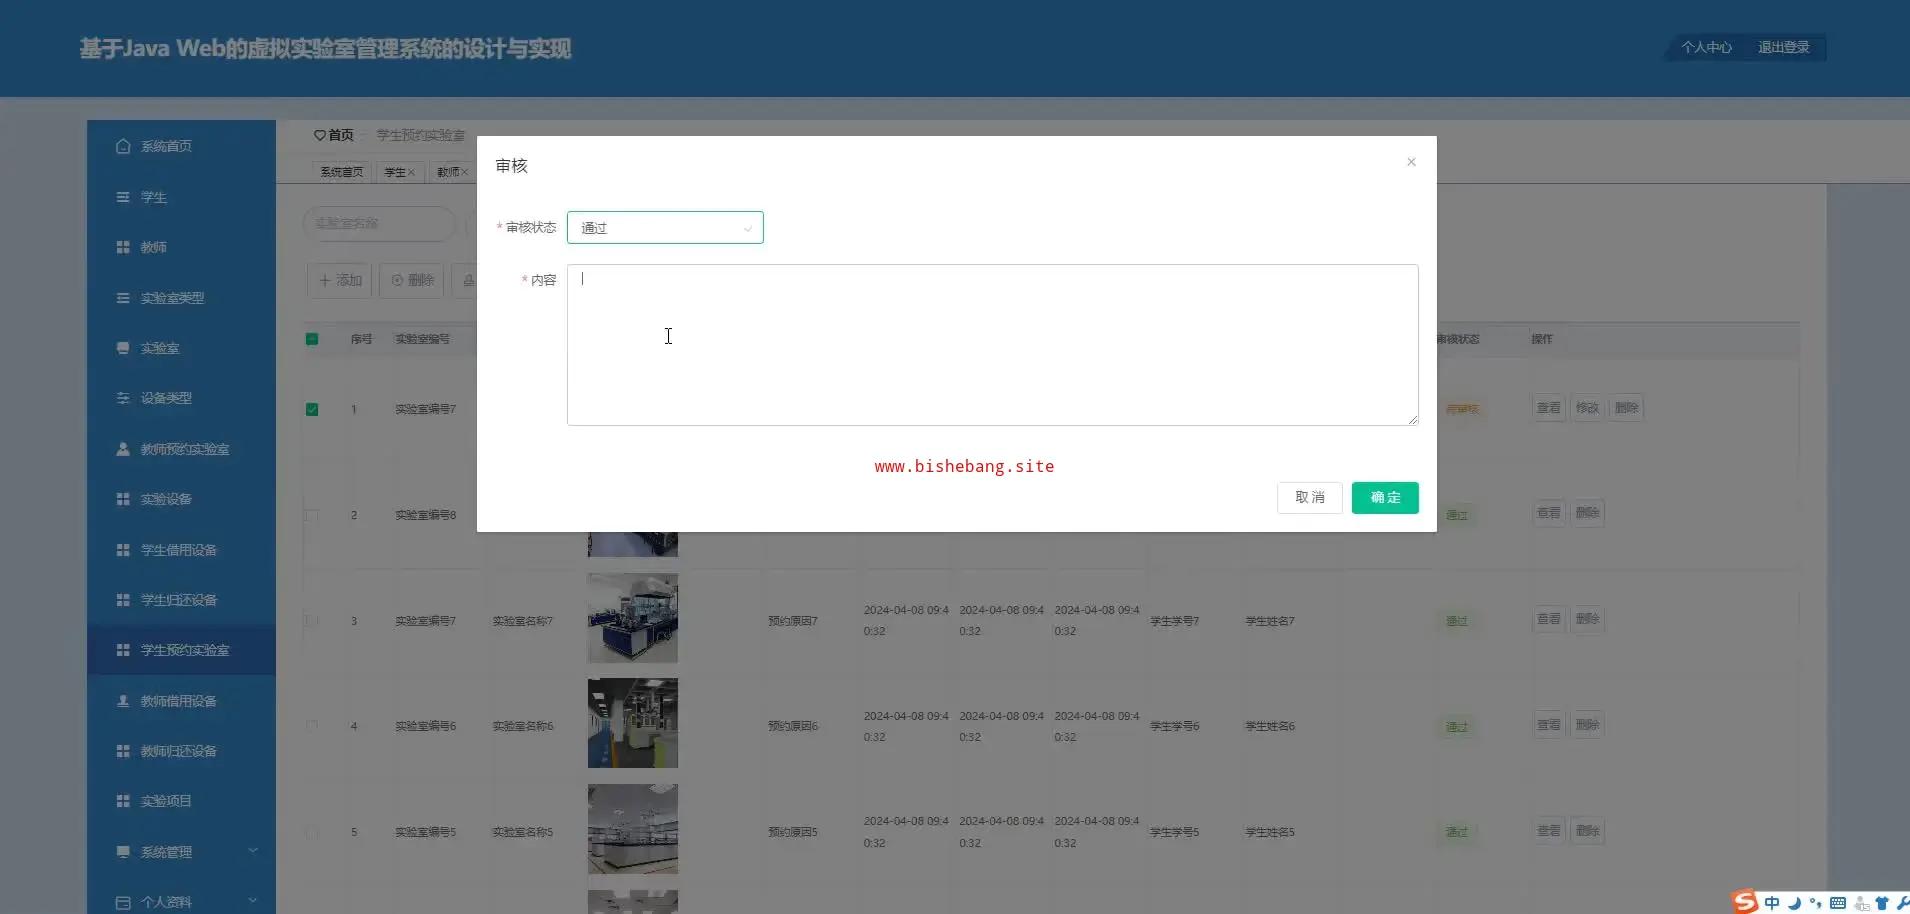
Task: Close the 审核 dialog with the X
Action: coord(1411,162)
